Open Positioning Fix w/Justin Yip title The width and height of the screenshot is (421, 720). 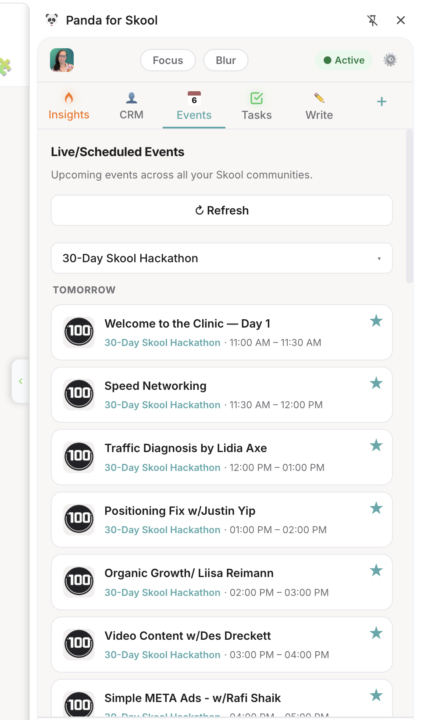point(180,511)
